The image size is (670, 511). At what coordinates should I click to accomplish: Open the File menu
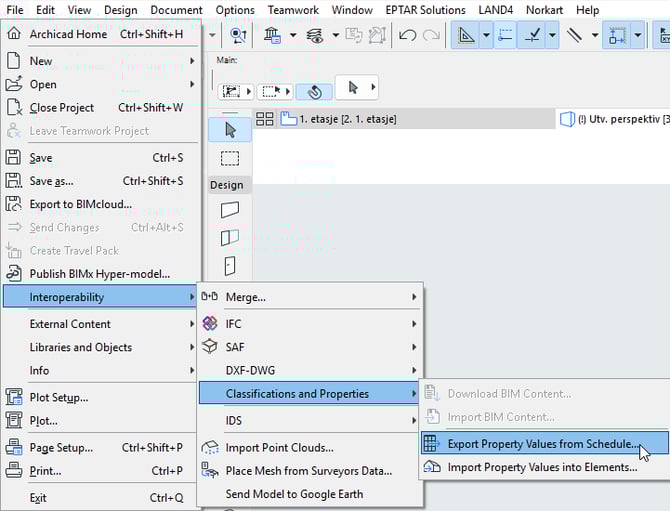tap(15, 9)
